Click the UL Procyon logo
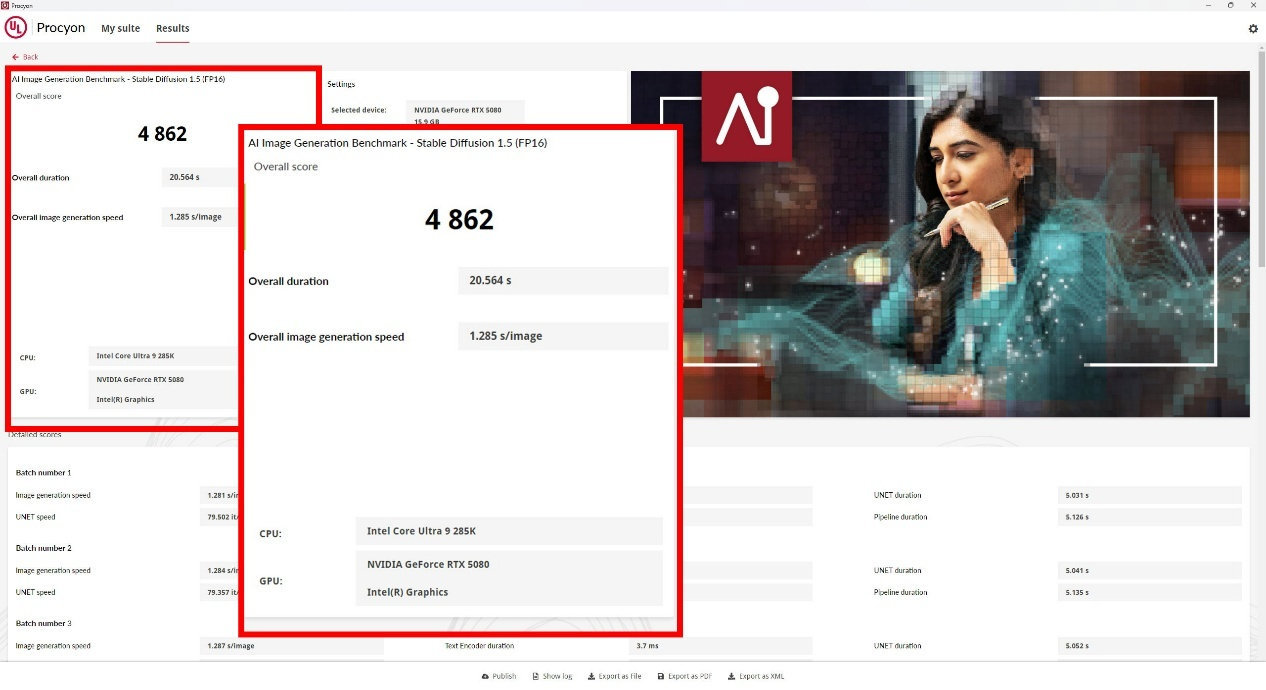This screenshot has height=690, width=1266. pos(16,28)
